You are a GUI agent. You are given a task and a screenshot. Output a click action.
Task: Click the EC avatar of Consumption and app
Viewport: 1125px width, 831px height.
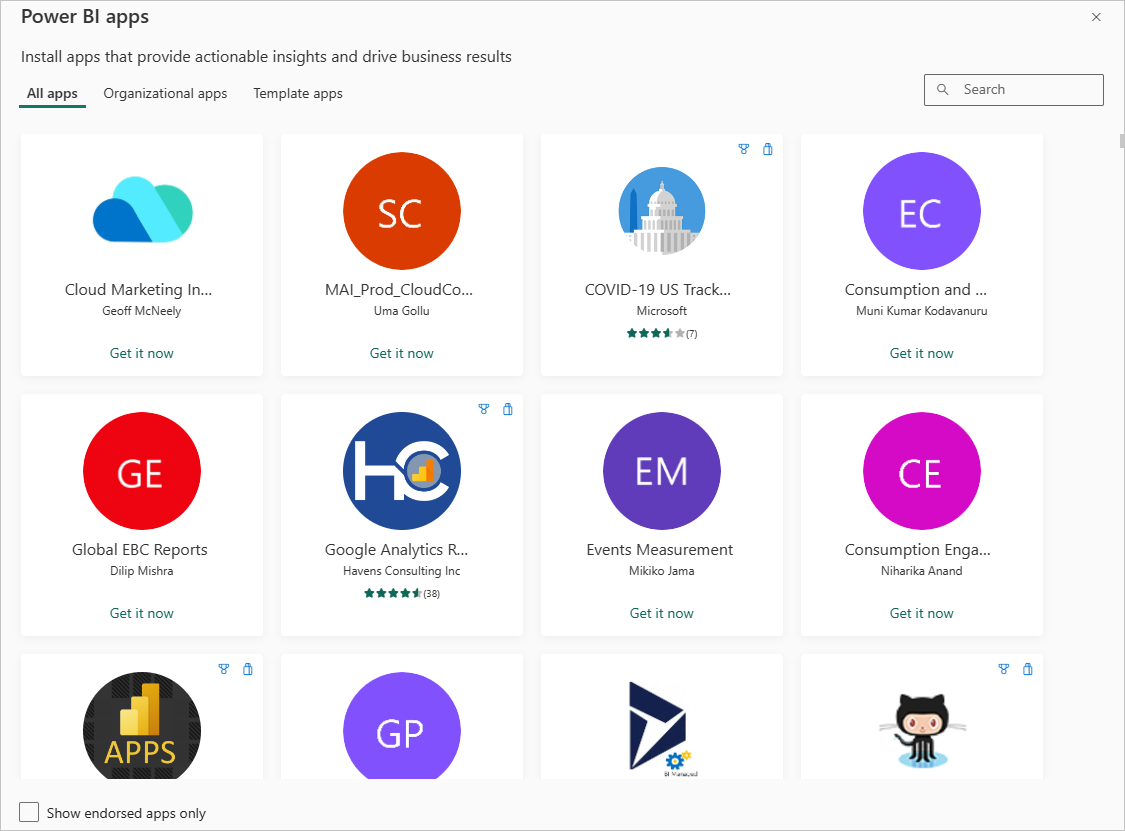(x=921, y=211)
